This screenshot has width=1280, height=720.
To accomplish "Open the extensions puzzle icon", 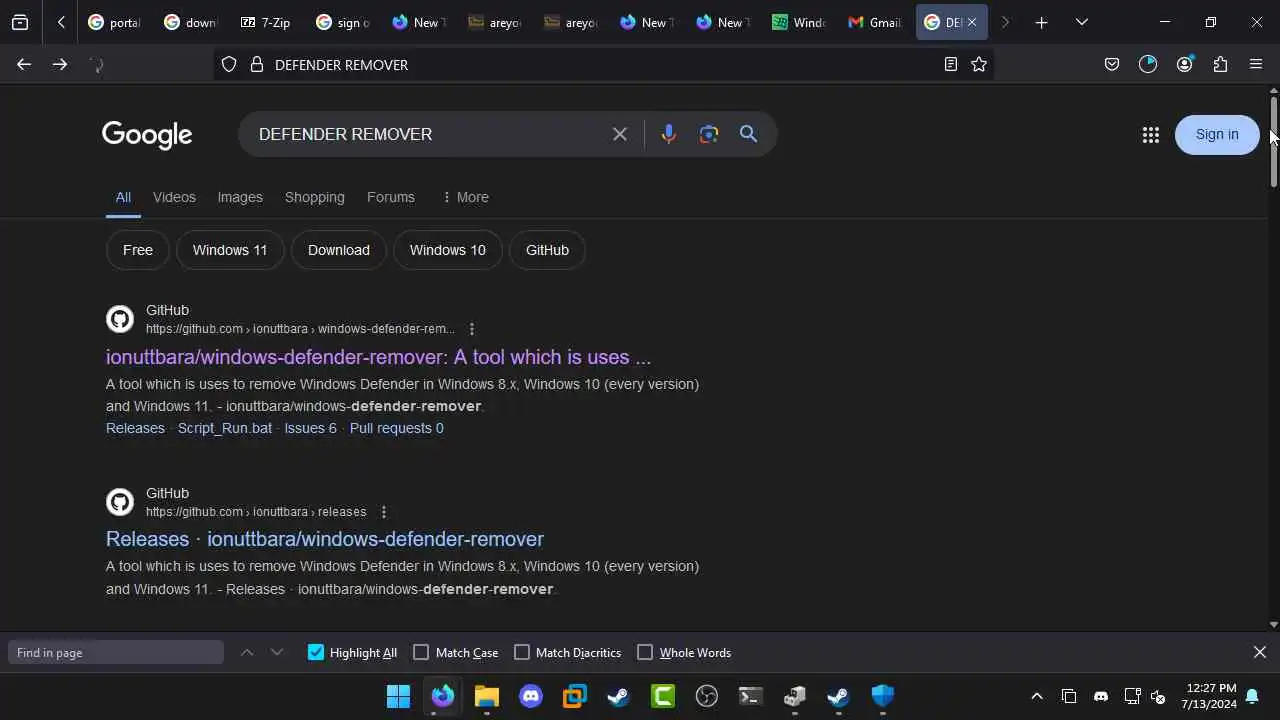I will coord(1220,65).
